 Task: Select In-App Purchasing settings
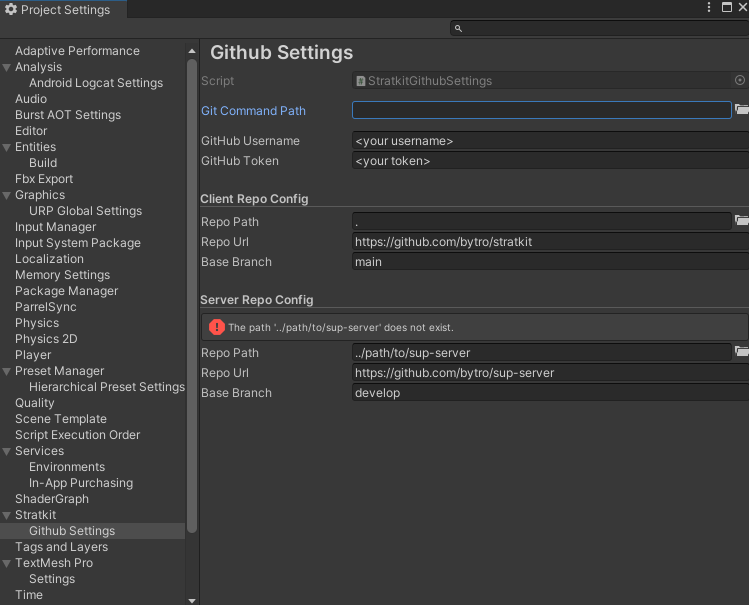81,483
